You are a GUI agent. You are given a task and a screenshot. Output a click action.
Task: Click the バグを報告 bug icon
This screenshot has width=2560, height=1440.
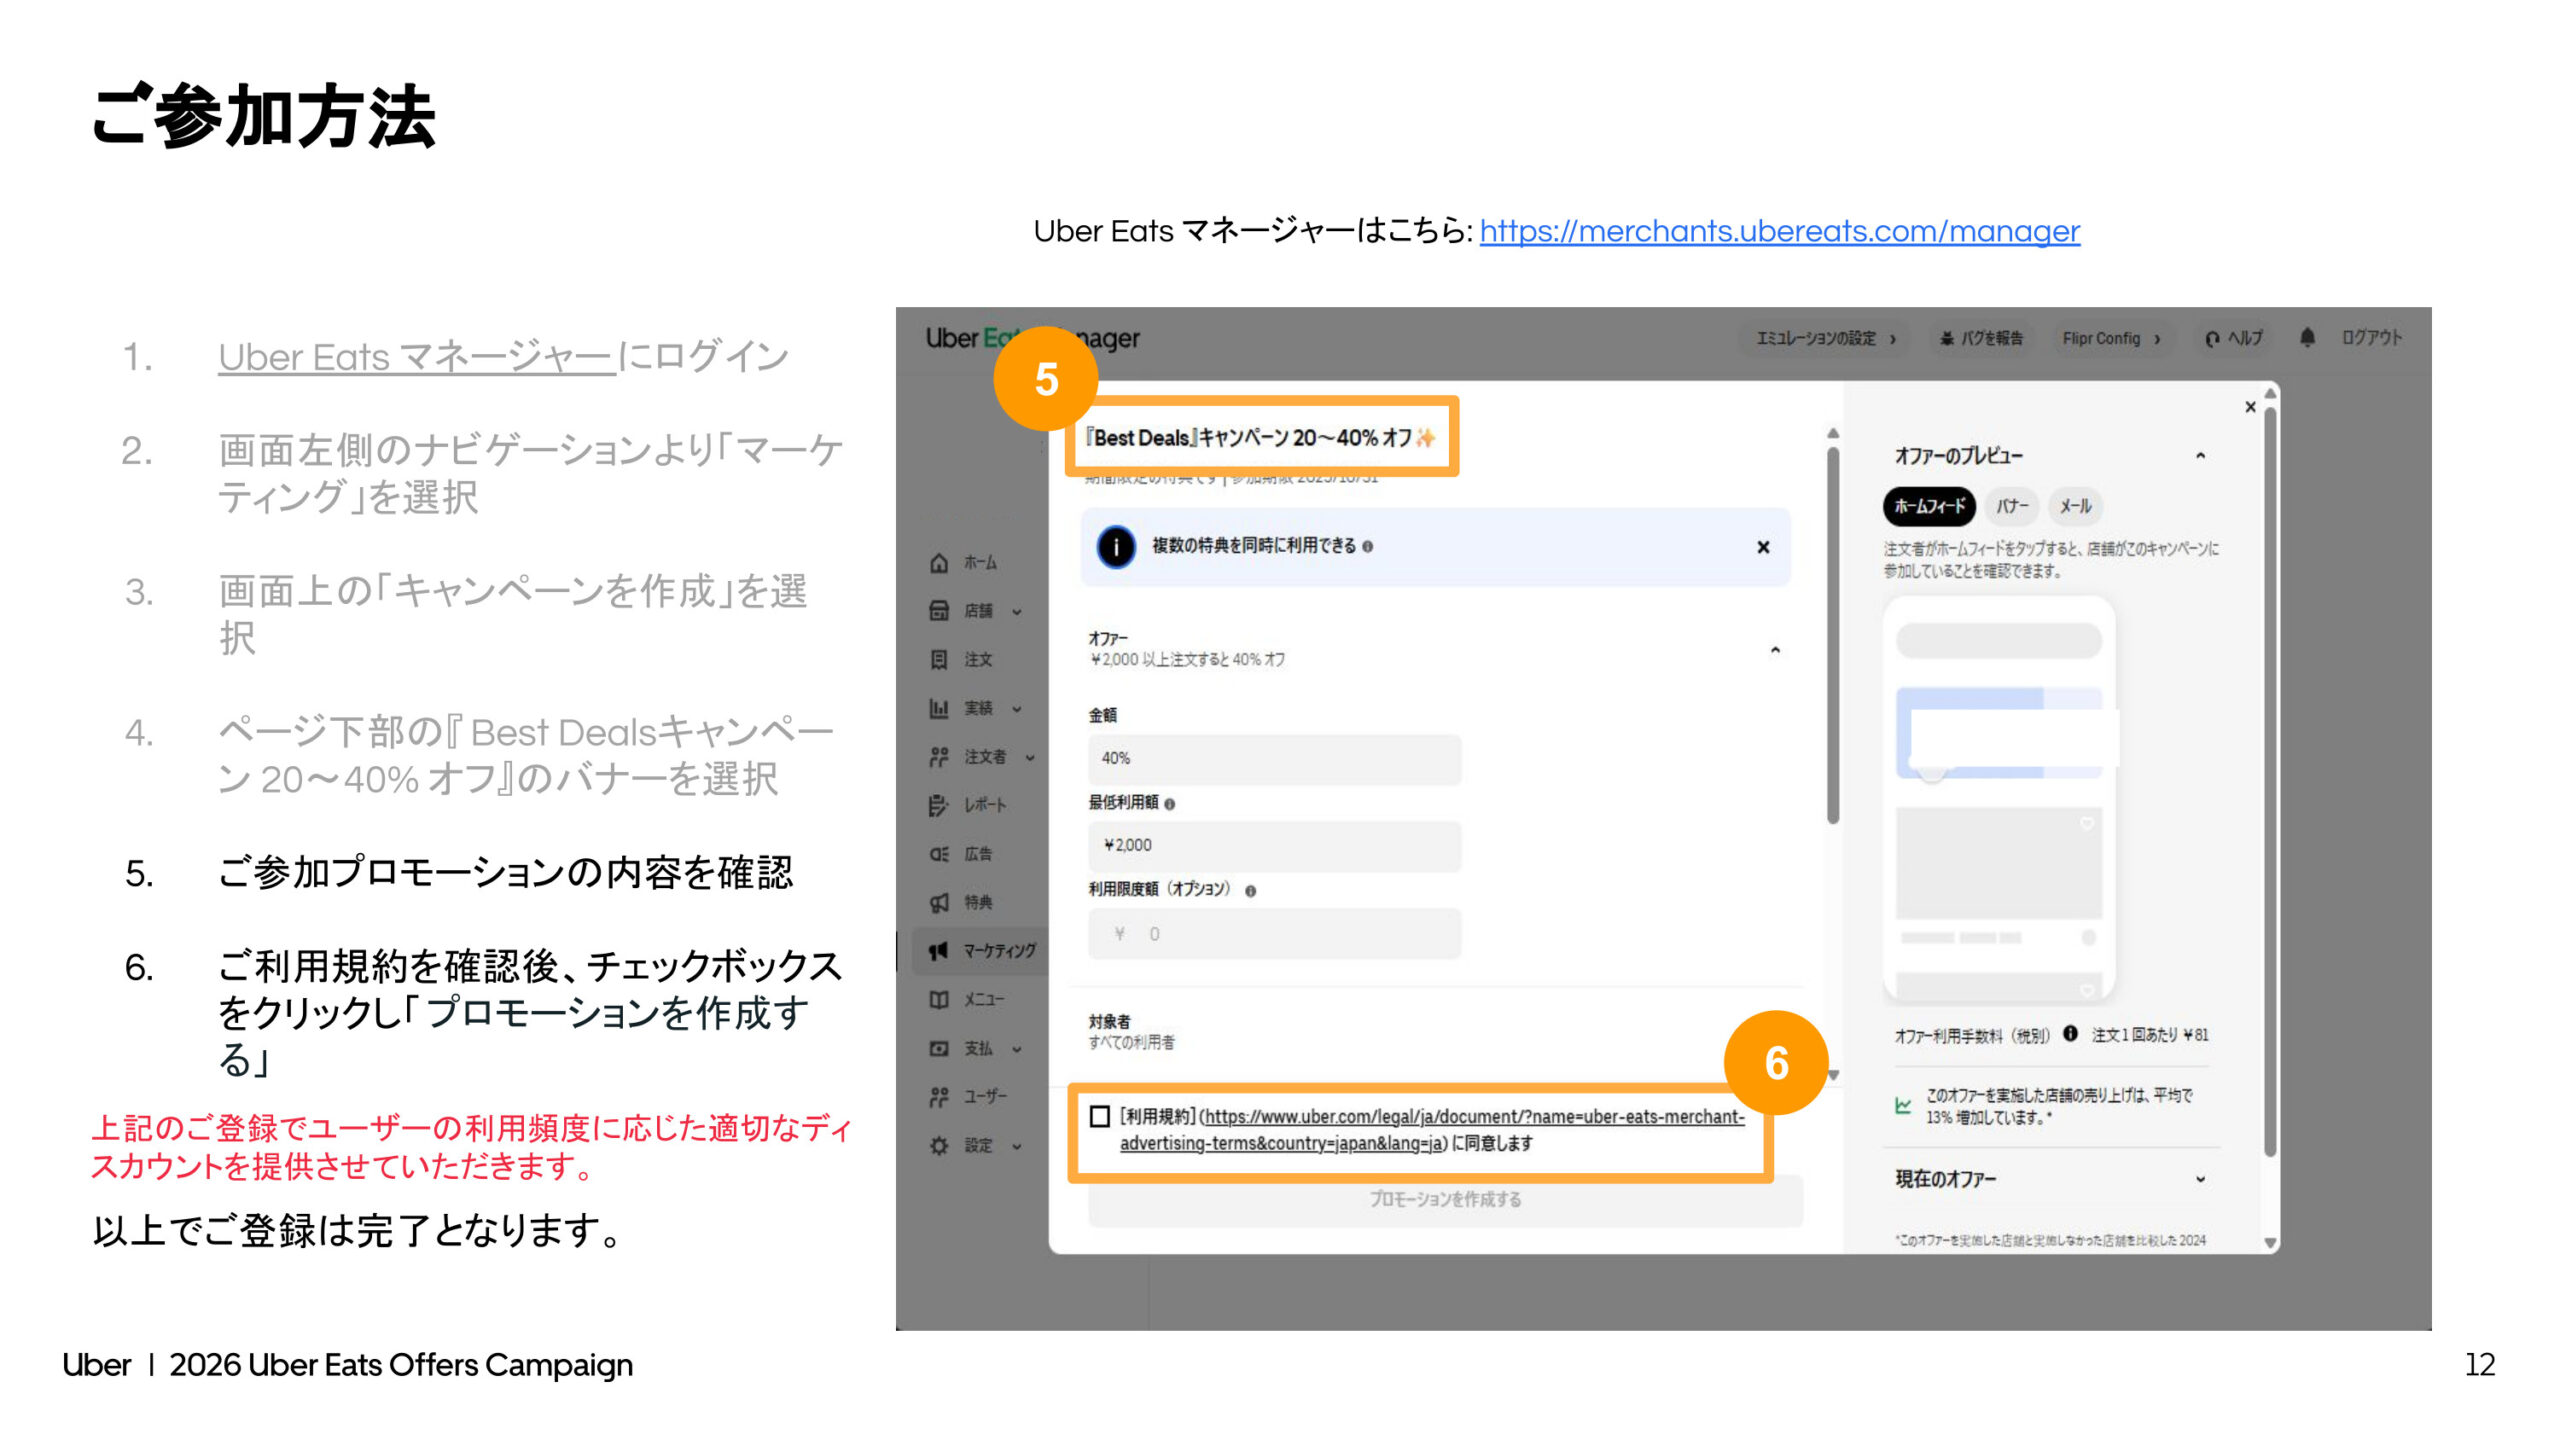(x=1946, y=339)
